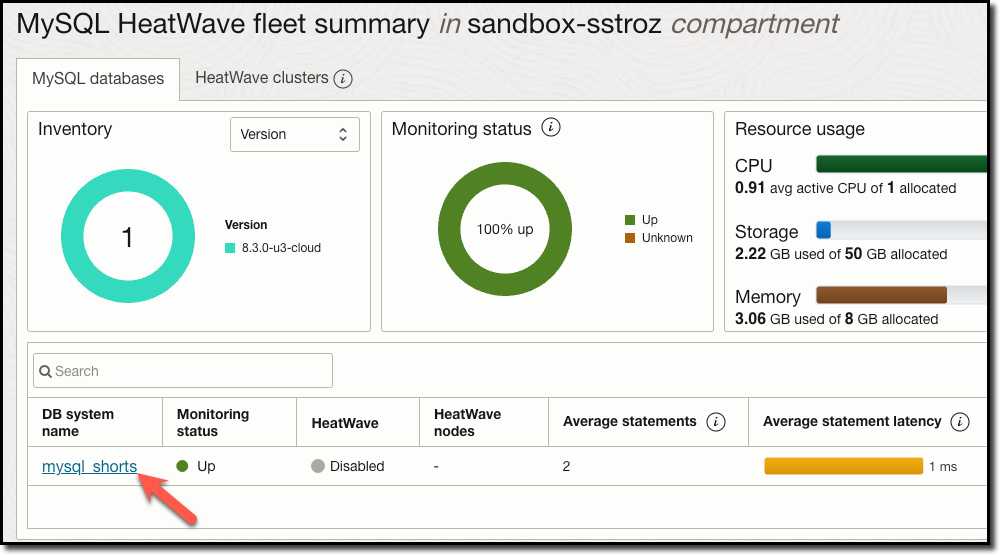Click the 'Disabled' HeatWave cell text
Viewport: 1000px width, 555px height.
click(x=357, y=466)
